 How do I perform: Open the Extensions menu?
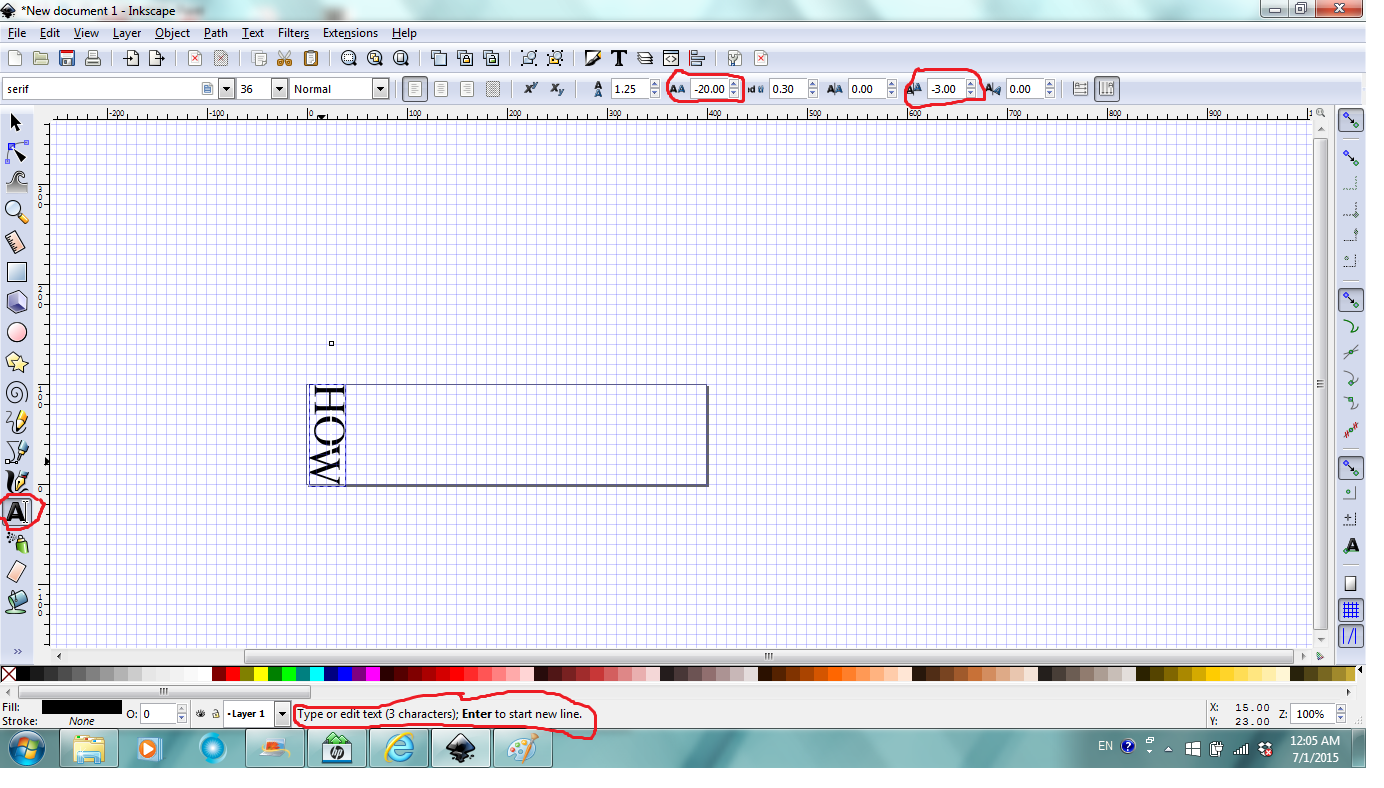350,33
